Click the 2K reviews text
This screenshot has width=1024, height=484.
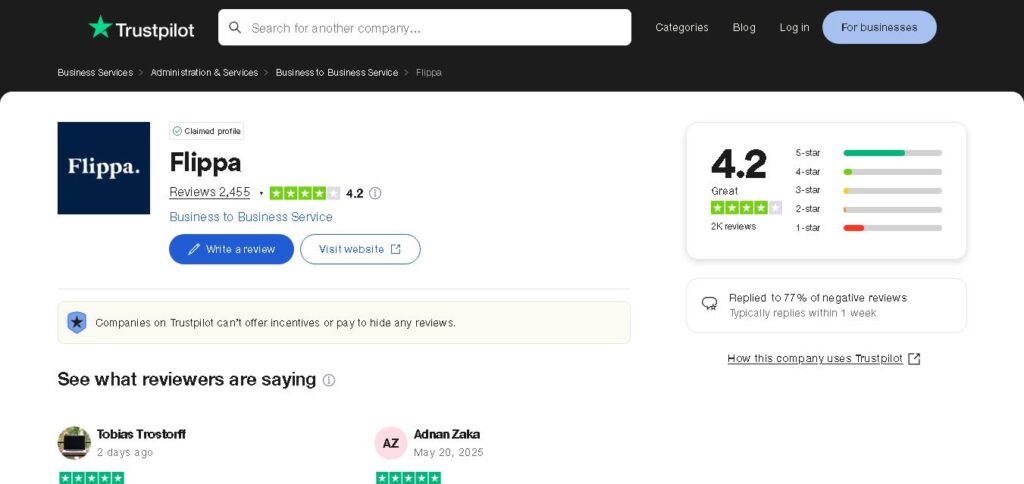733,226
